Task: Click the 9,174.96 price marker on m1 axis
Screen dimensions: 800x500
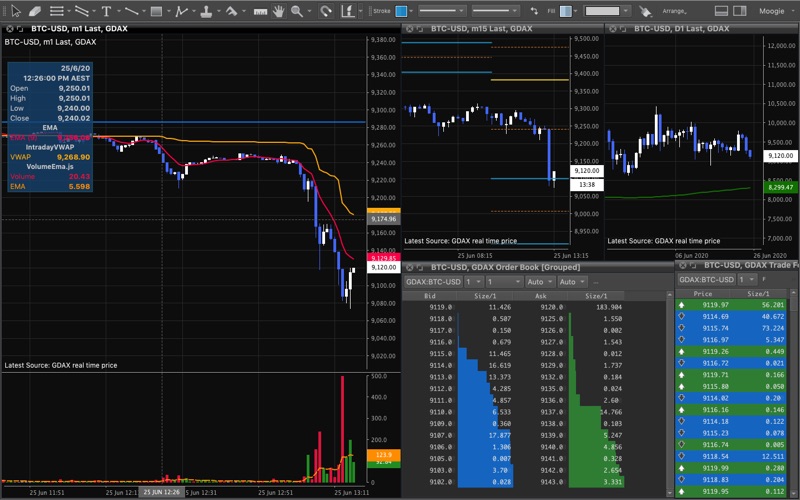Action: 384,219
